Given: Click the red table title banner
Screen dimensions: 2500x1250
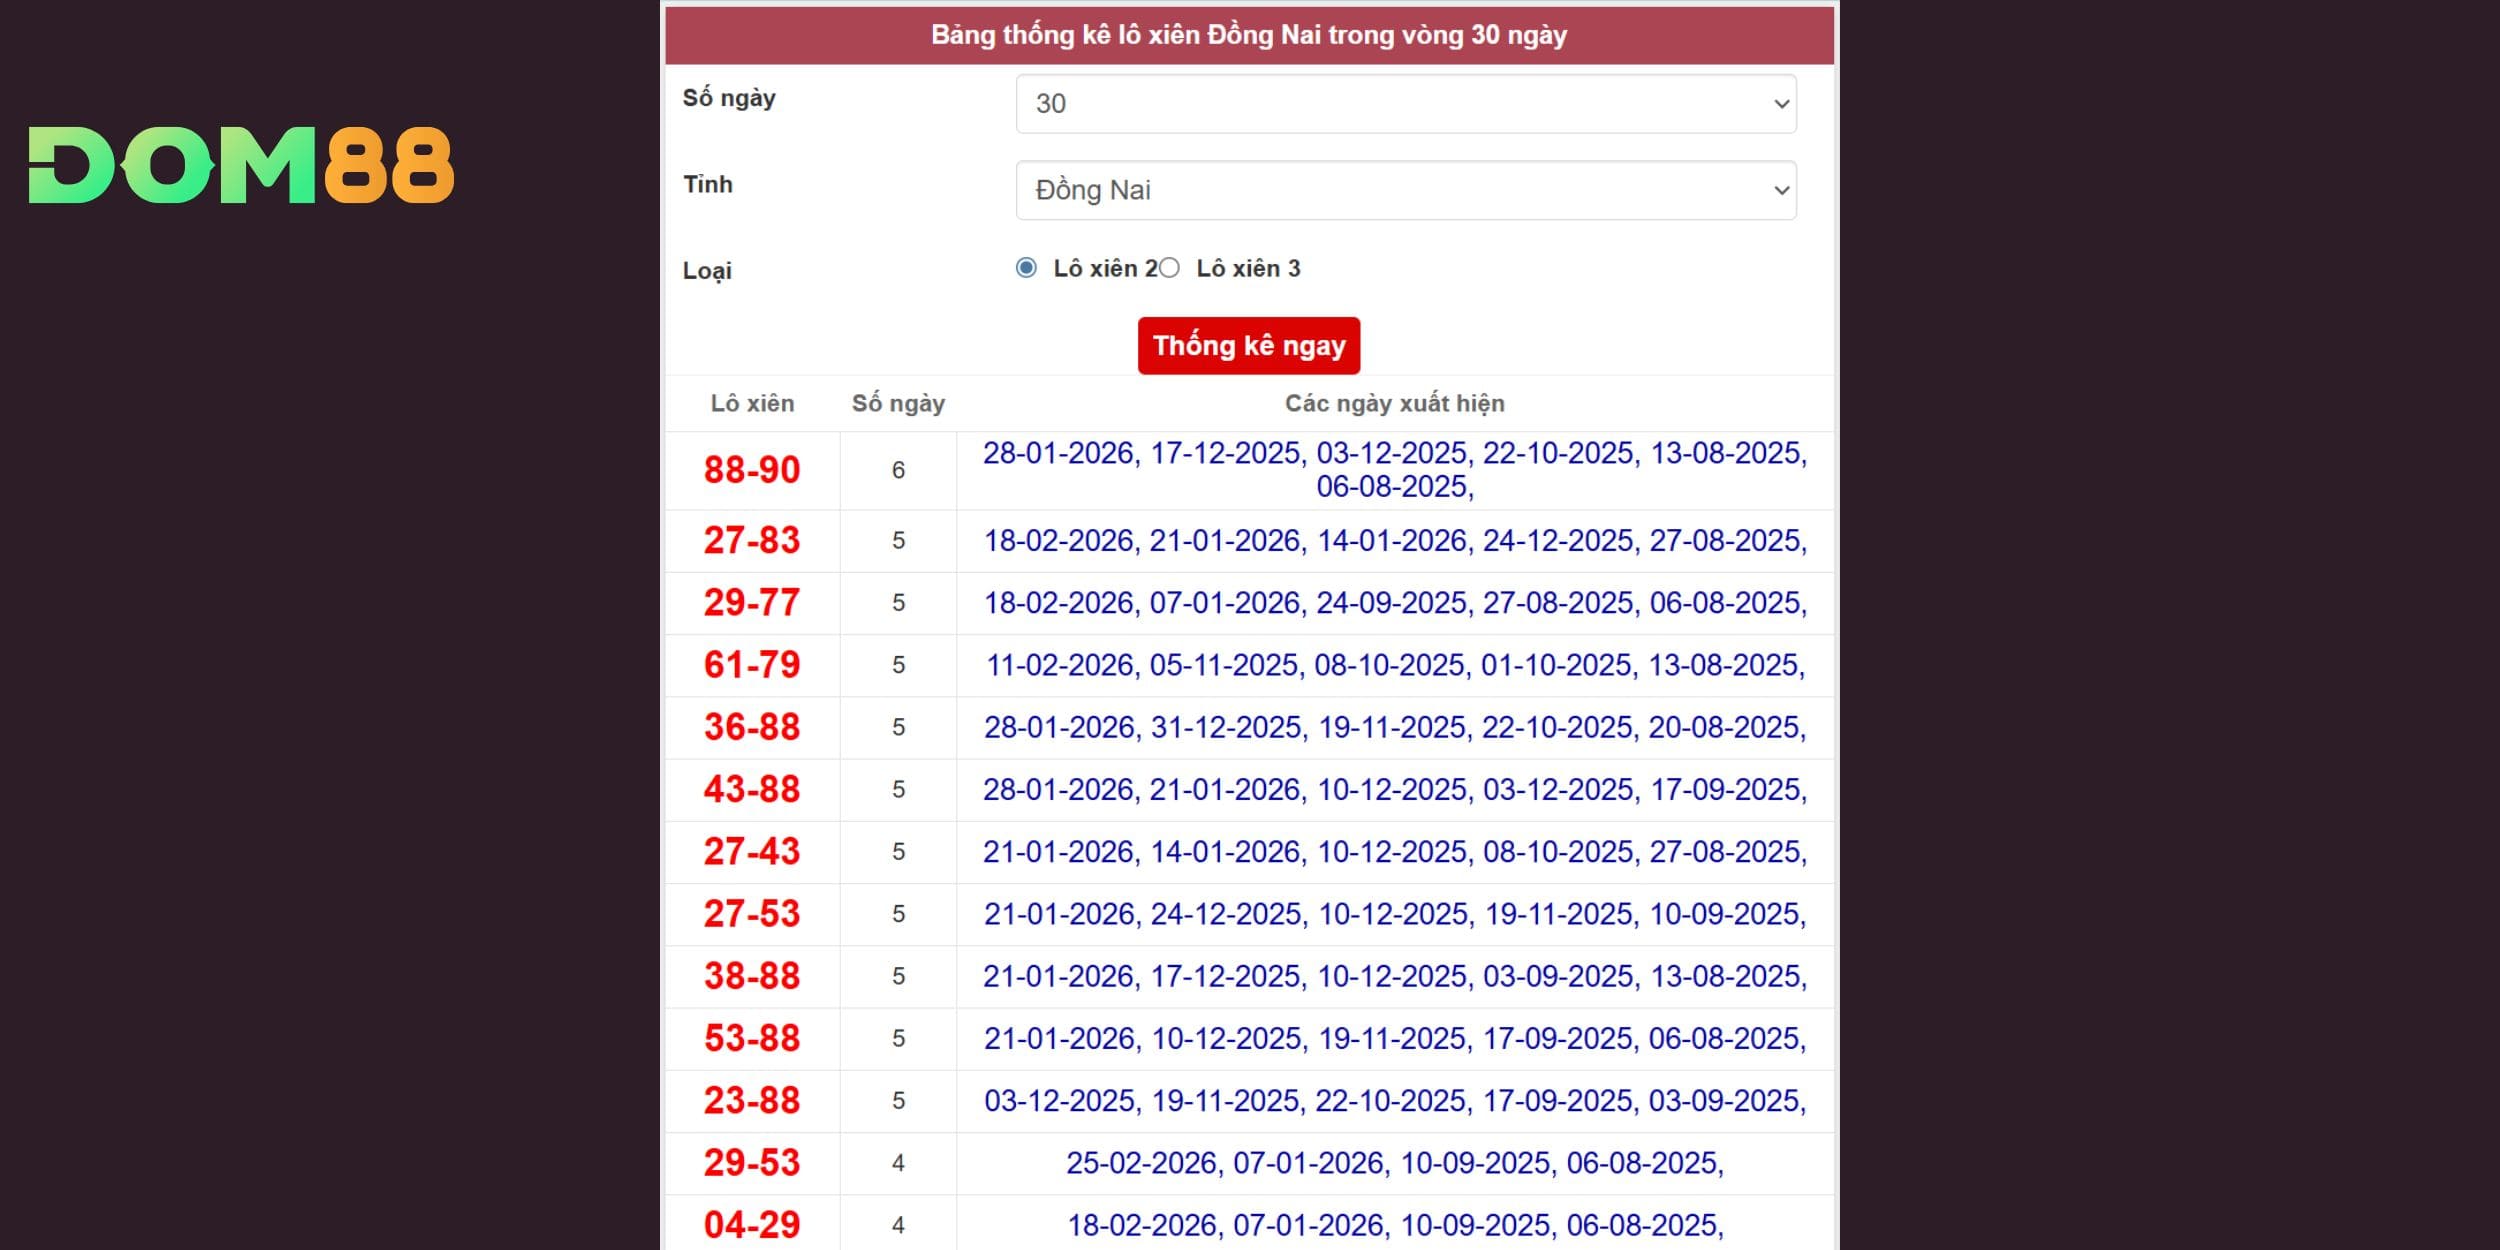Looking at the screenshot, I should [x=1249, y=35].
